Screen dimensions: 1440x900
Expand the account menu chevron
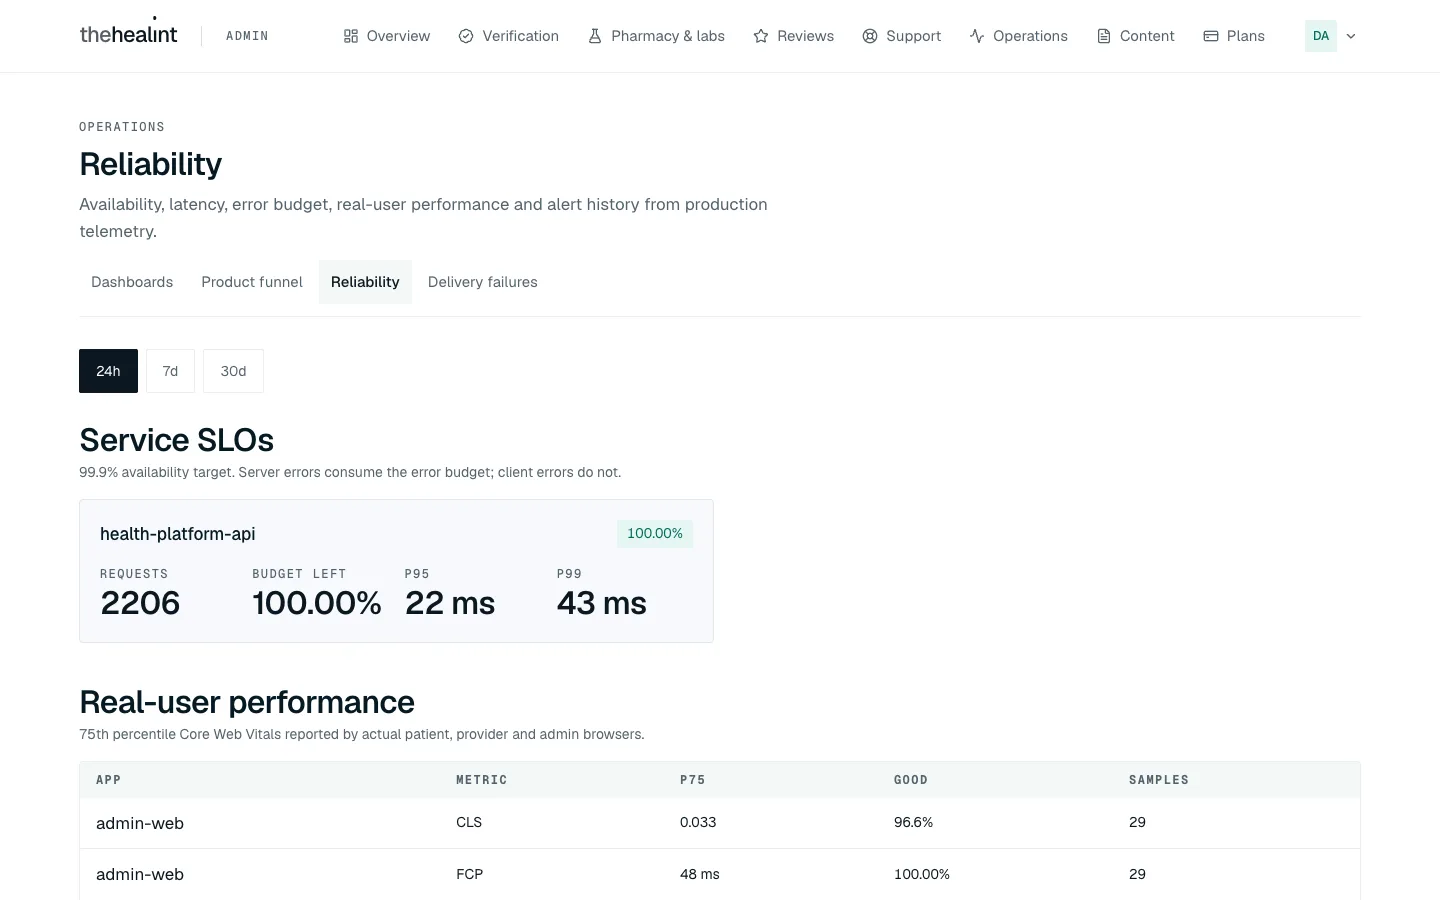[1351, 36]
